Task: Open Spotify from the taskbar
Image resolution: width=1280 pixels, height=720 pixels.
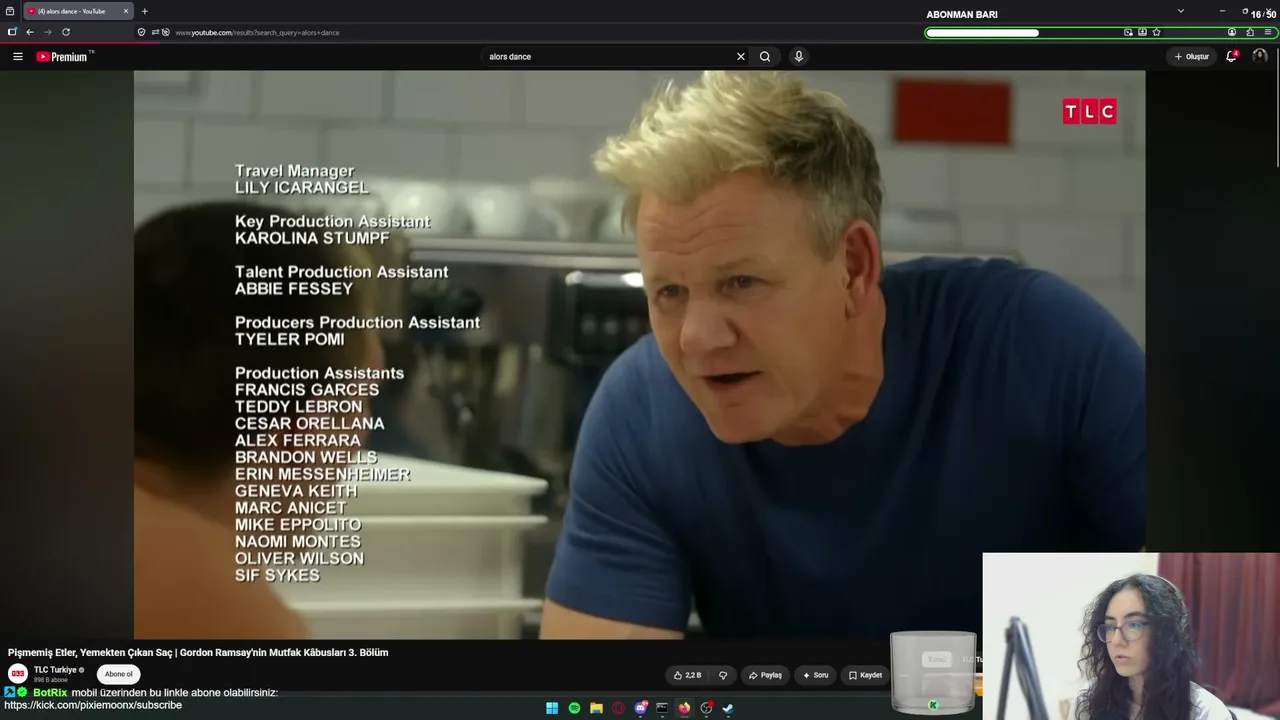Action: click(574, 708)
